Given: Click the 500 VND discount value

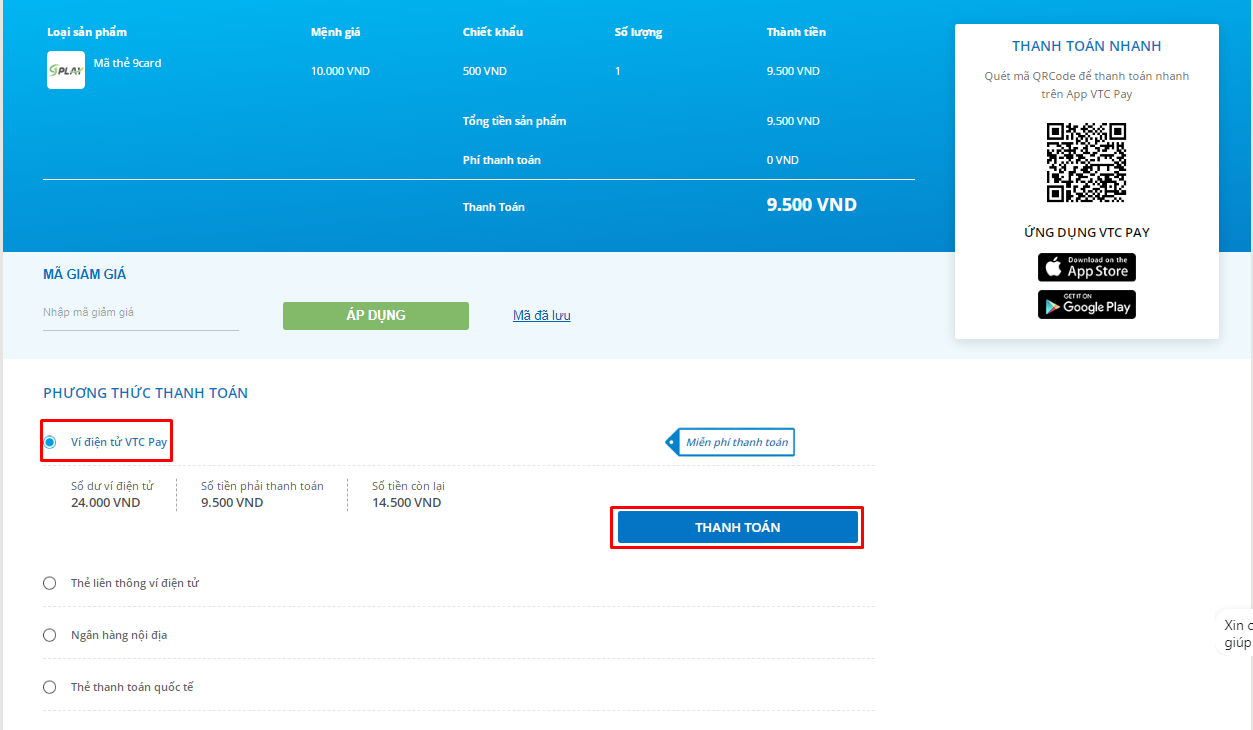Looking at the screenshot, I should click(485, 71).
